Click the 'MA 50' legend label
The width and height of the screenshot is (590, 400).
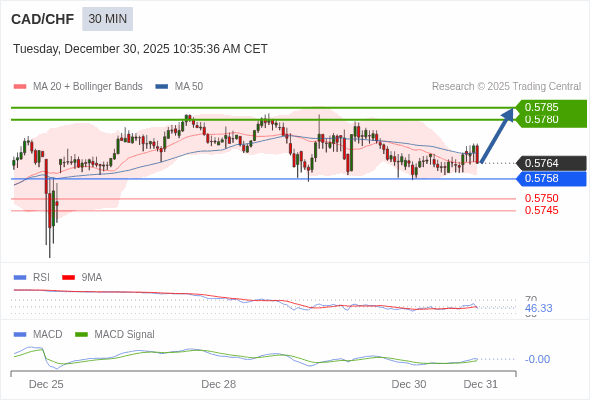pos(189,87)
